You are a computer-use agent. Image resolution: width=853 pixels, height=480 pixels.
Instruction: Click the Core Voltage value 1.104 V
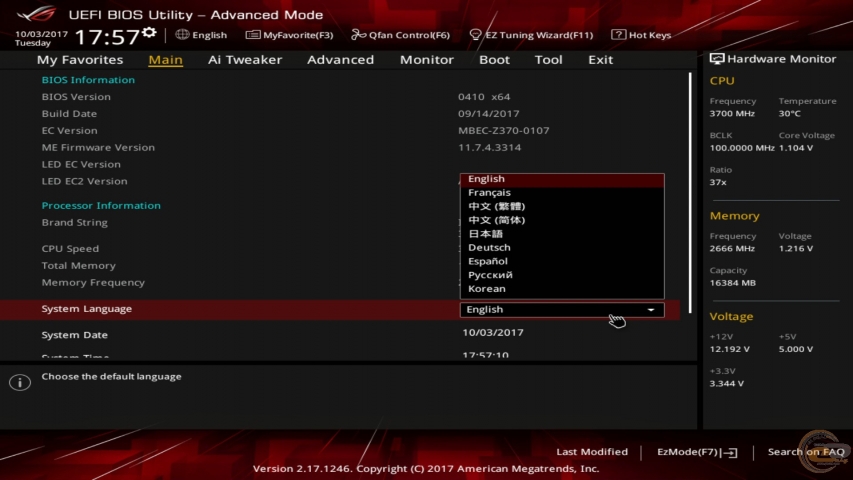tap(796, 148)
